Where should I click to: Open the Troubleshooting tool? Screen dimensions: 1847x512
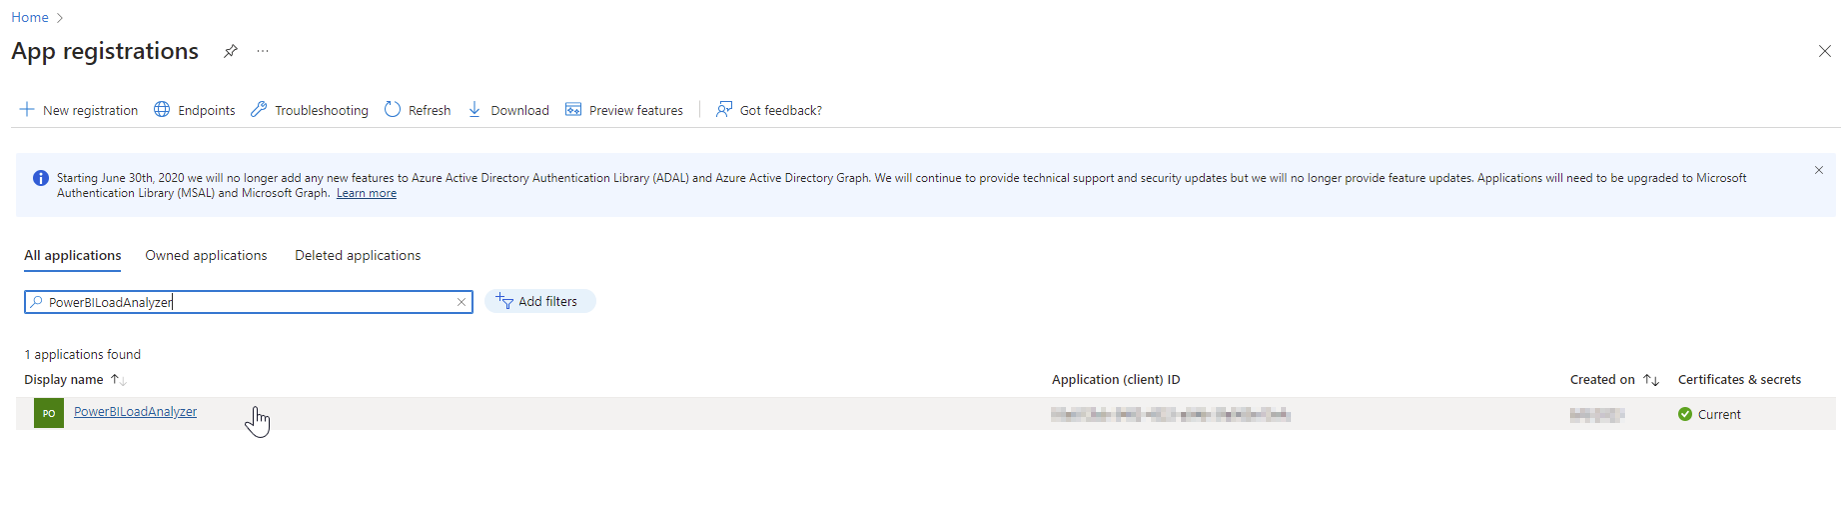click(x=309, y=110)
